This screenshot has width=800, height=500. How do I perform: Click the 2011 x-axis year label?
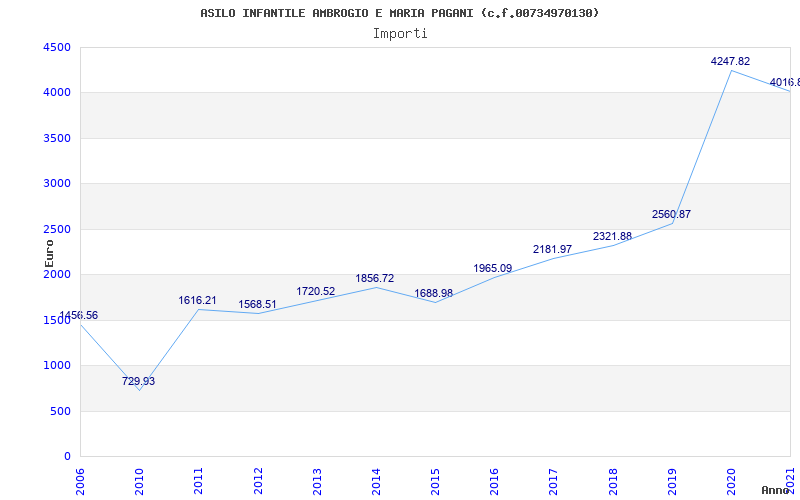tap(199, 481)
